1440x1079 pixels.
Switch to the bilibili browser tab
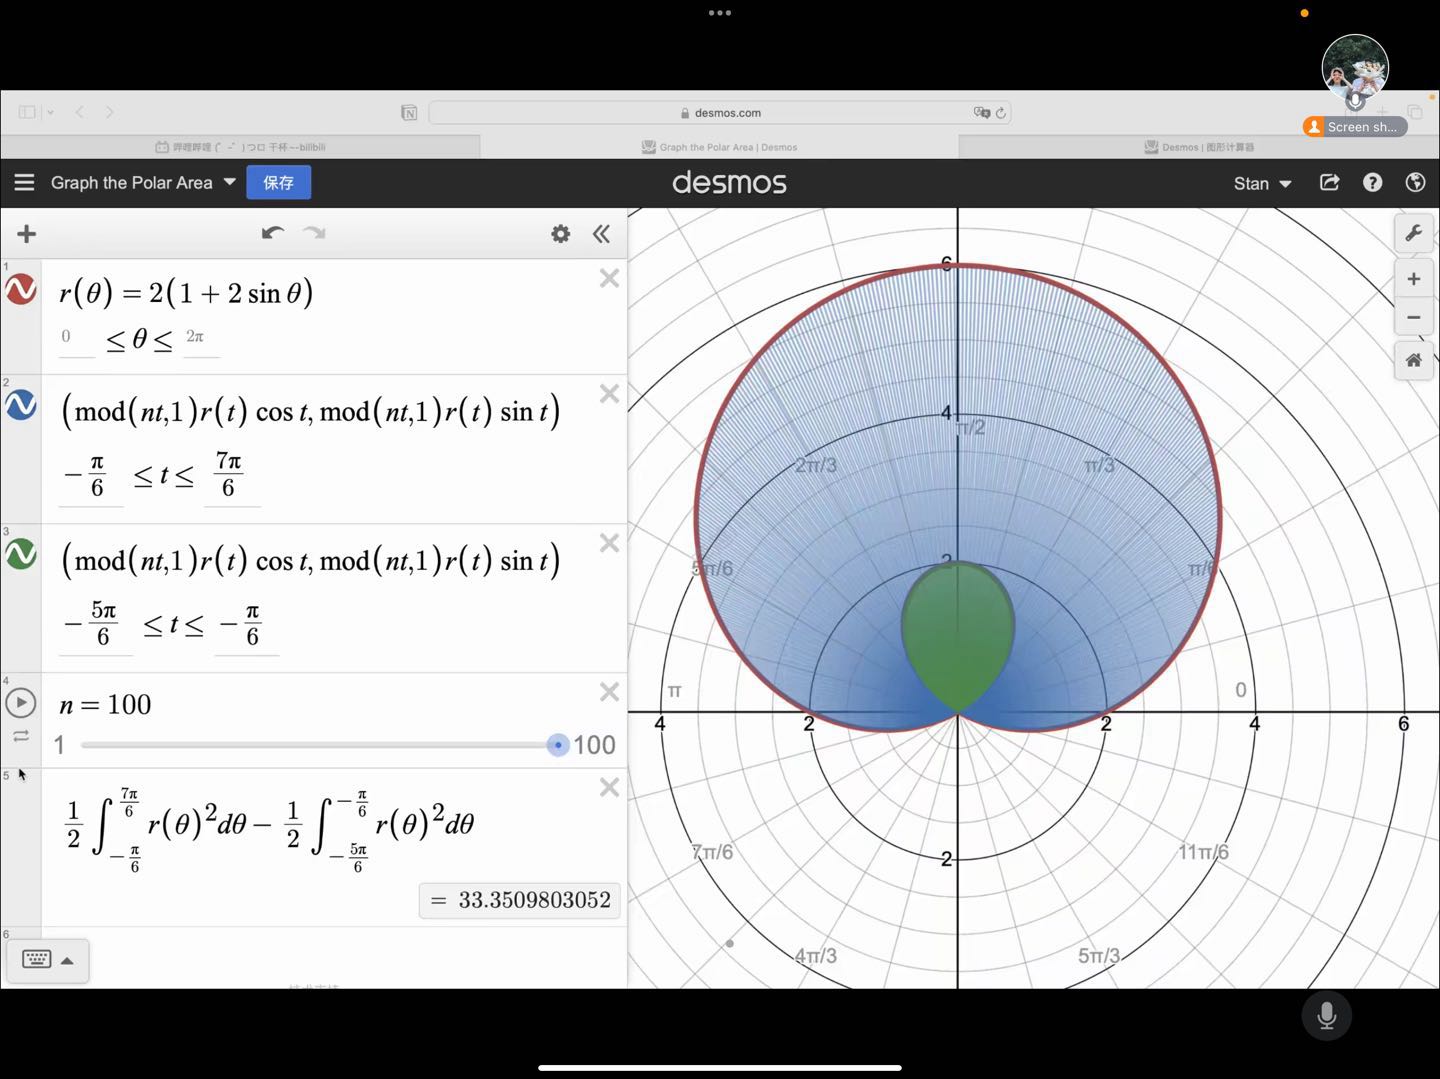tap(240, 147)
